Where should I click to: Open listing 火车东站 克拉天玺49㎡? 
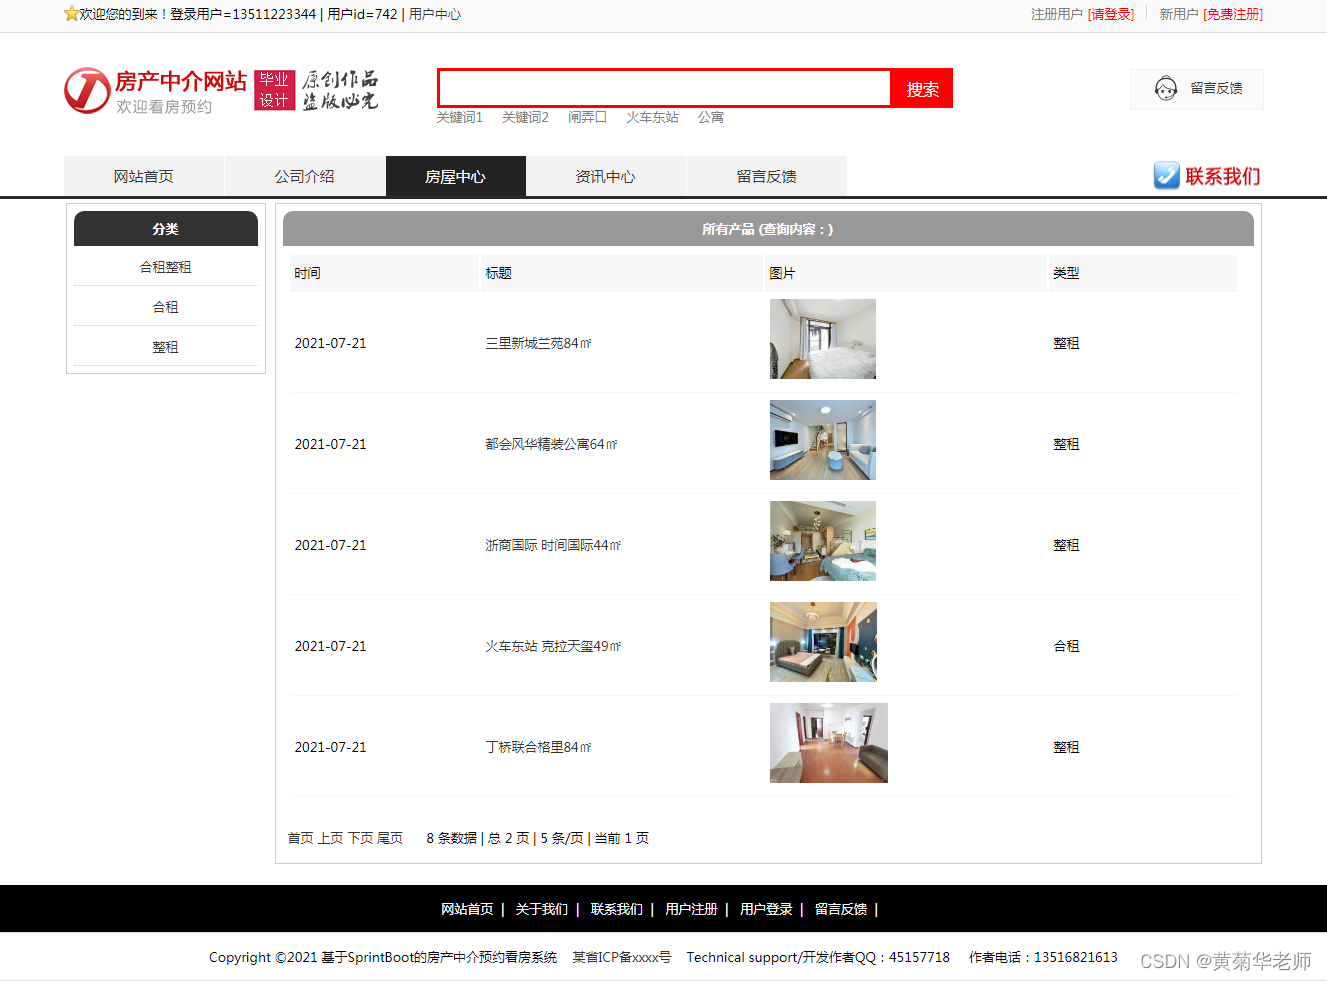[553, 646]
